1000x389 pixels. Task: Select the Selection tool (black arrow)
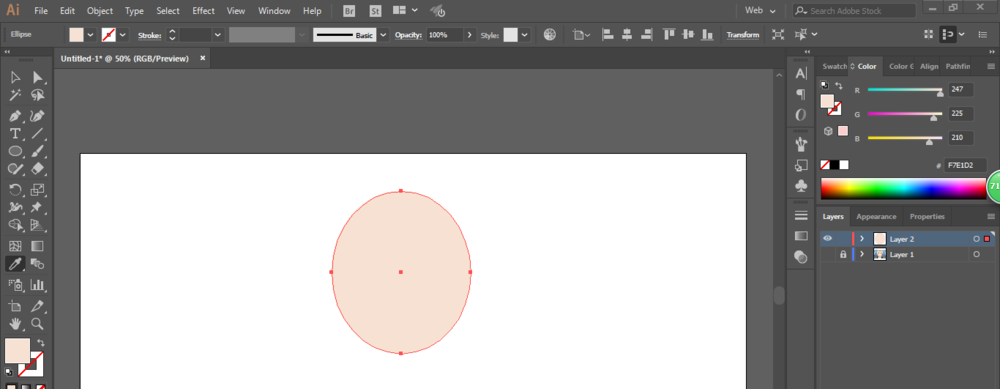coord(15,78)
